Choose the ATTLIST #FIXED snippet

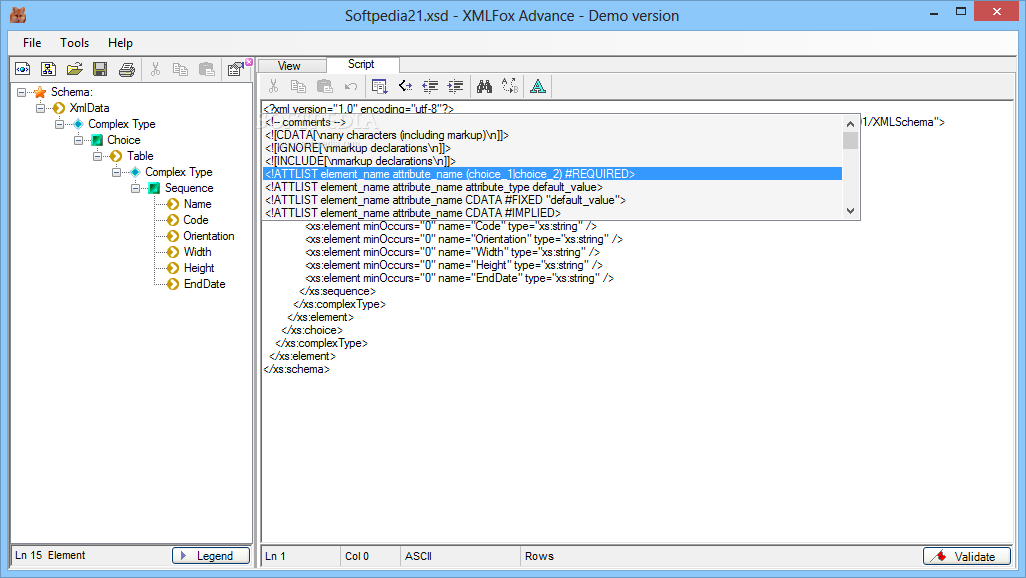click(552, 200)
